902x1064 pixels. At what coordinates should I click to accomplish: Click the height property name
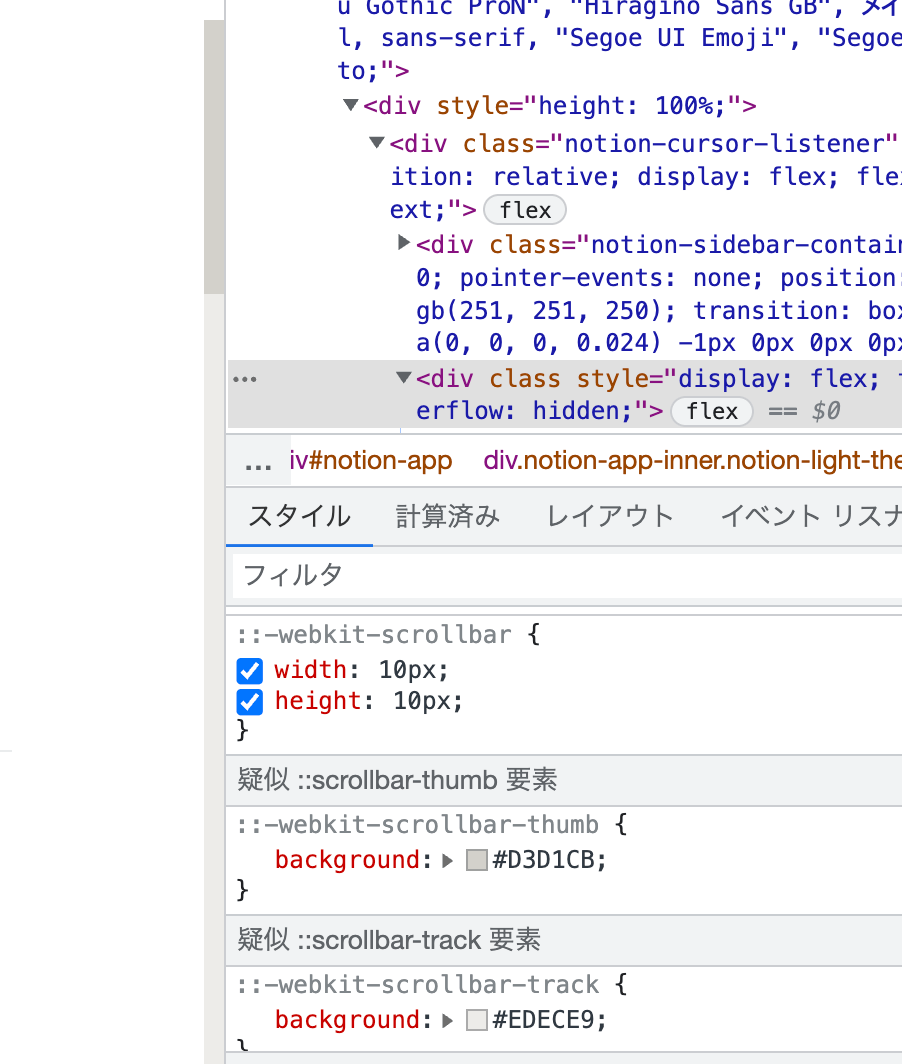click(318, 700)
